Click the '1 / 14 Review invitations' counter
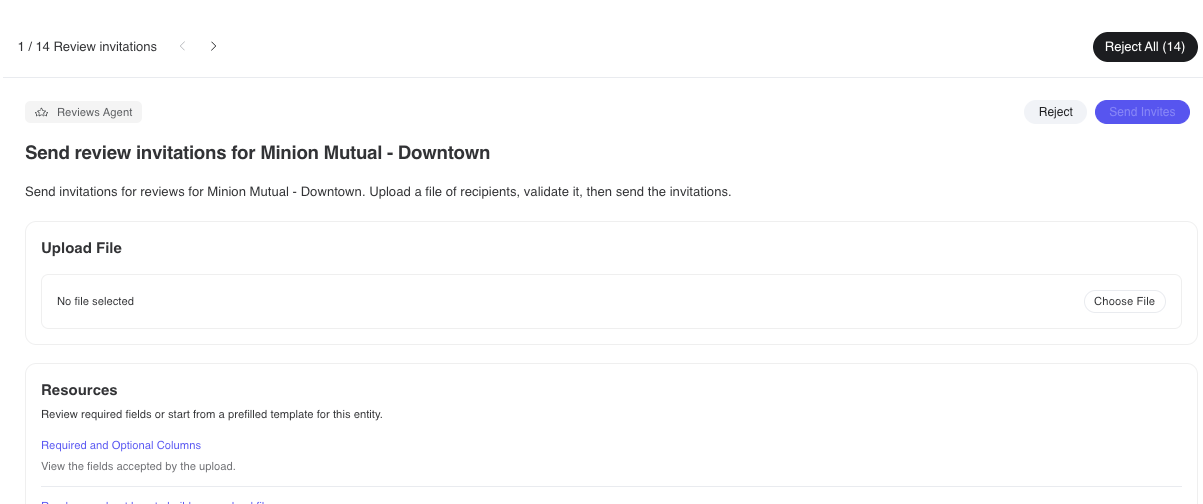 [87, 47]
